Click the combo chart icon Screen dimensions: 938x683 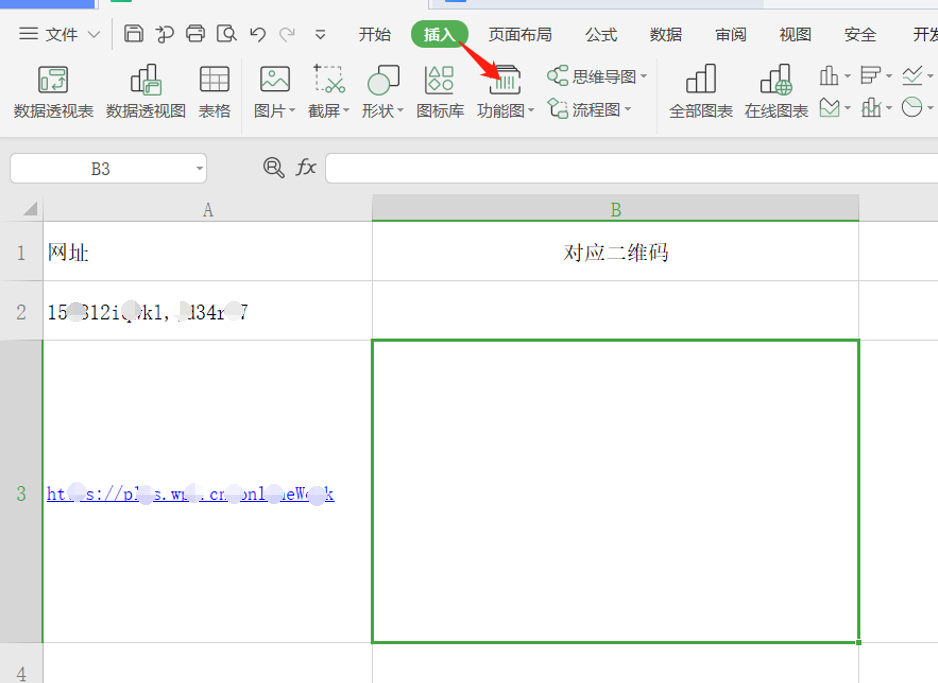pos(871,108)
